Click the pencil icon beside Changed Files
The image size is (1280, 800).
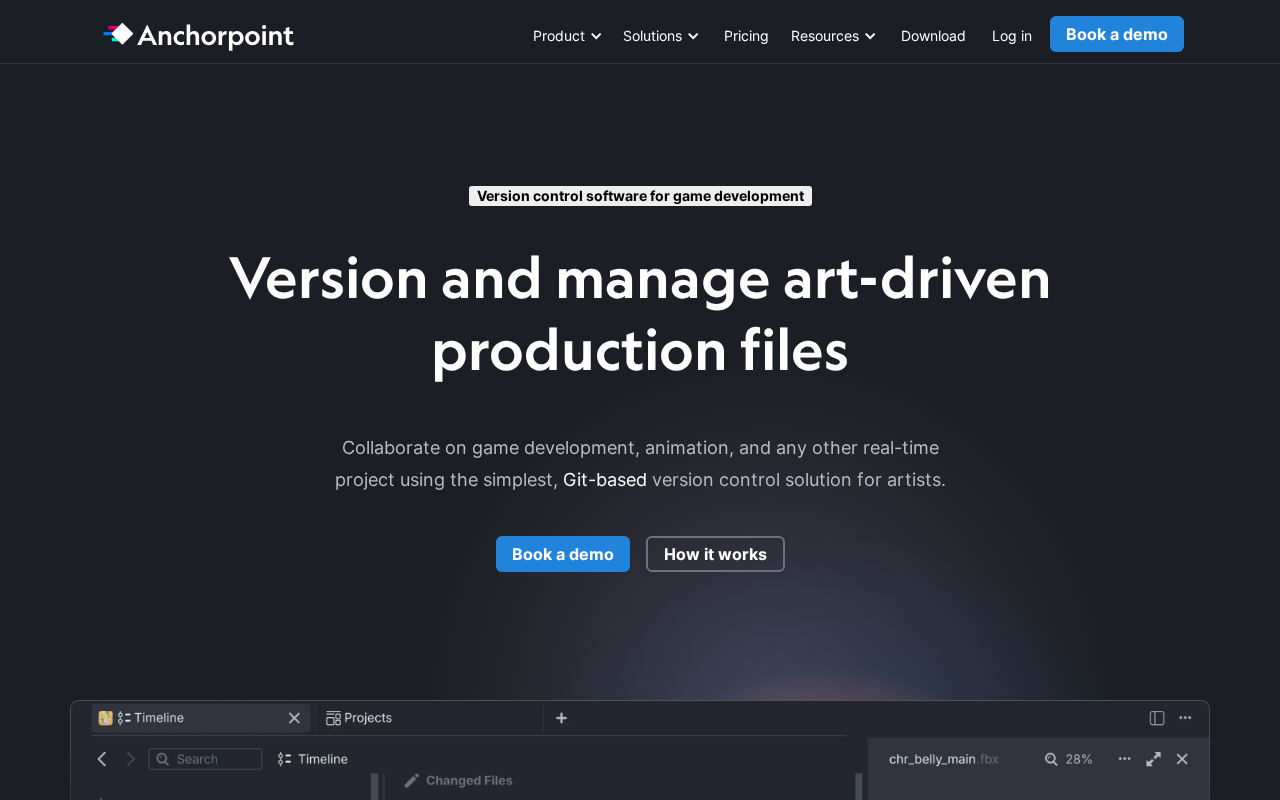click(x=411, y=780)
